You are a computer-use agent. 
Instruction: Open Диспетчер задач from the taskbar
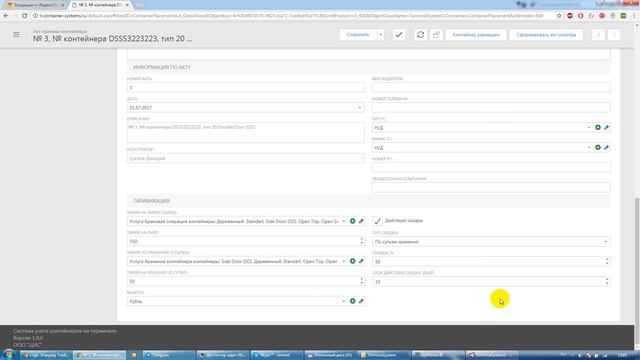pos(222,355)
